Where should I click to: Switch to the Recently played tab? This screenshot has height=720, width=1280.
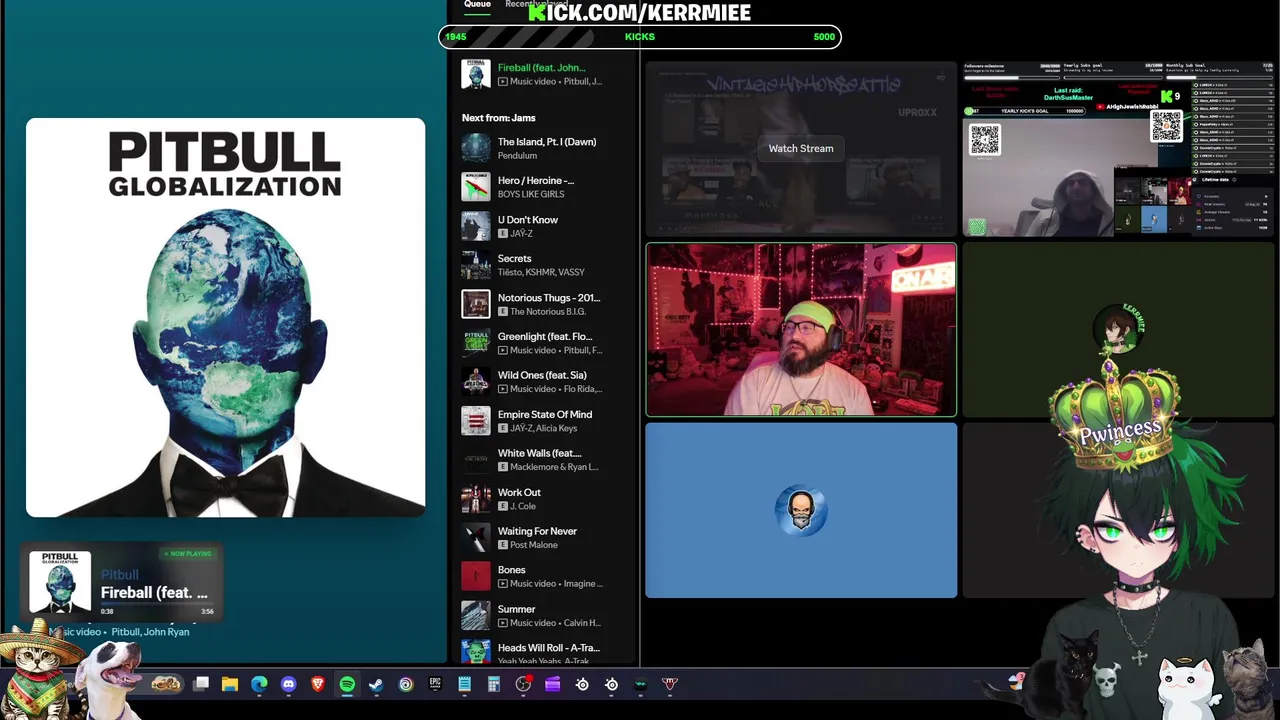(x=536, y=4)
